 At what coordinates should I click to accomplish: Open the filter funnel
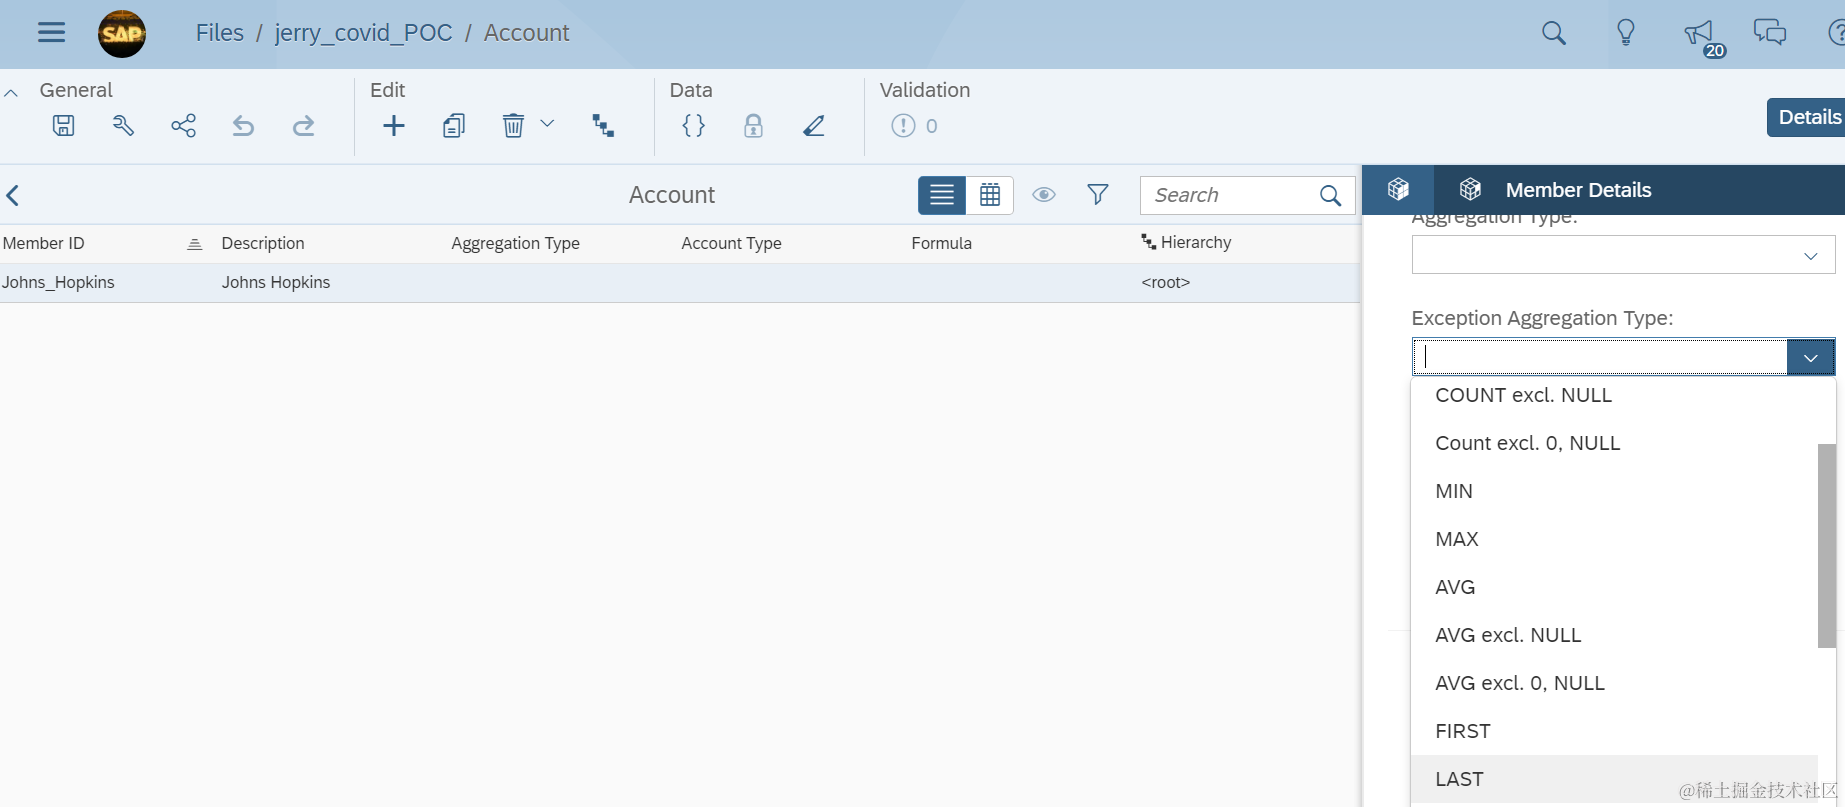1098,194
